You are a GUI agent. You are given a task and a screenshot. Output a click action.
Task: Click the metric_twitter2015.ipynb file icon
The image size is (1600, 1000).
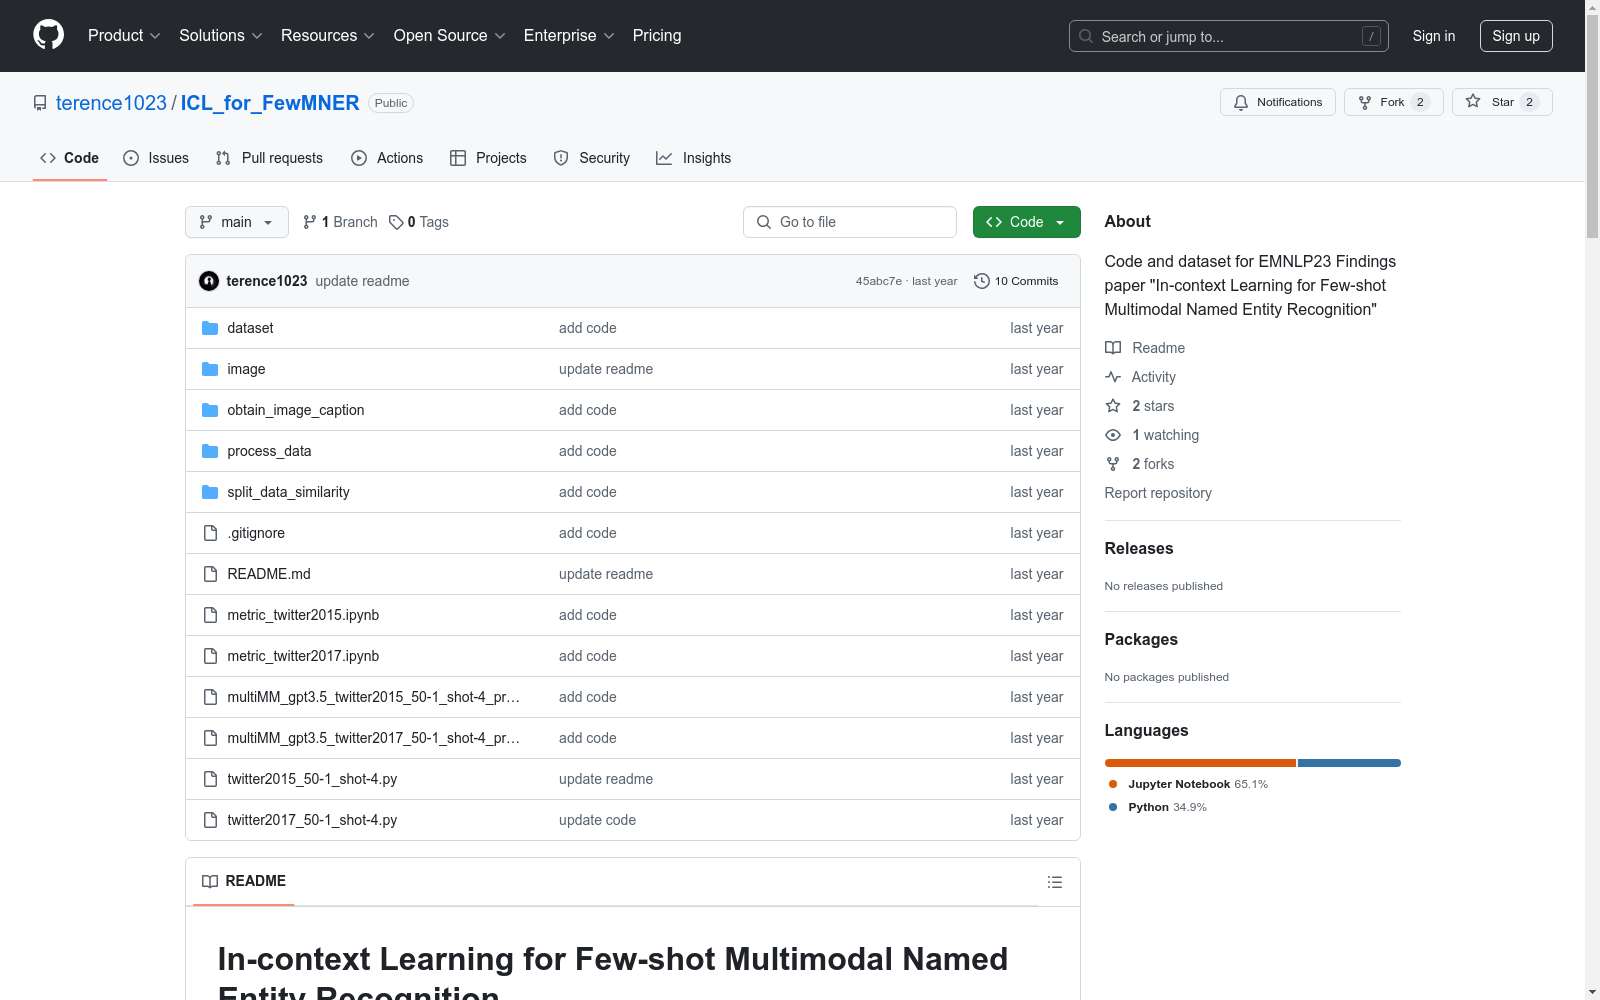click(210, 615)
